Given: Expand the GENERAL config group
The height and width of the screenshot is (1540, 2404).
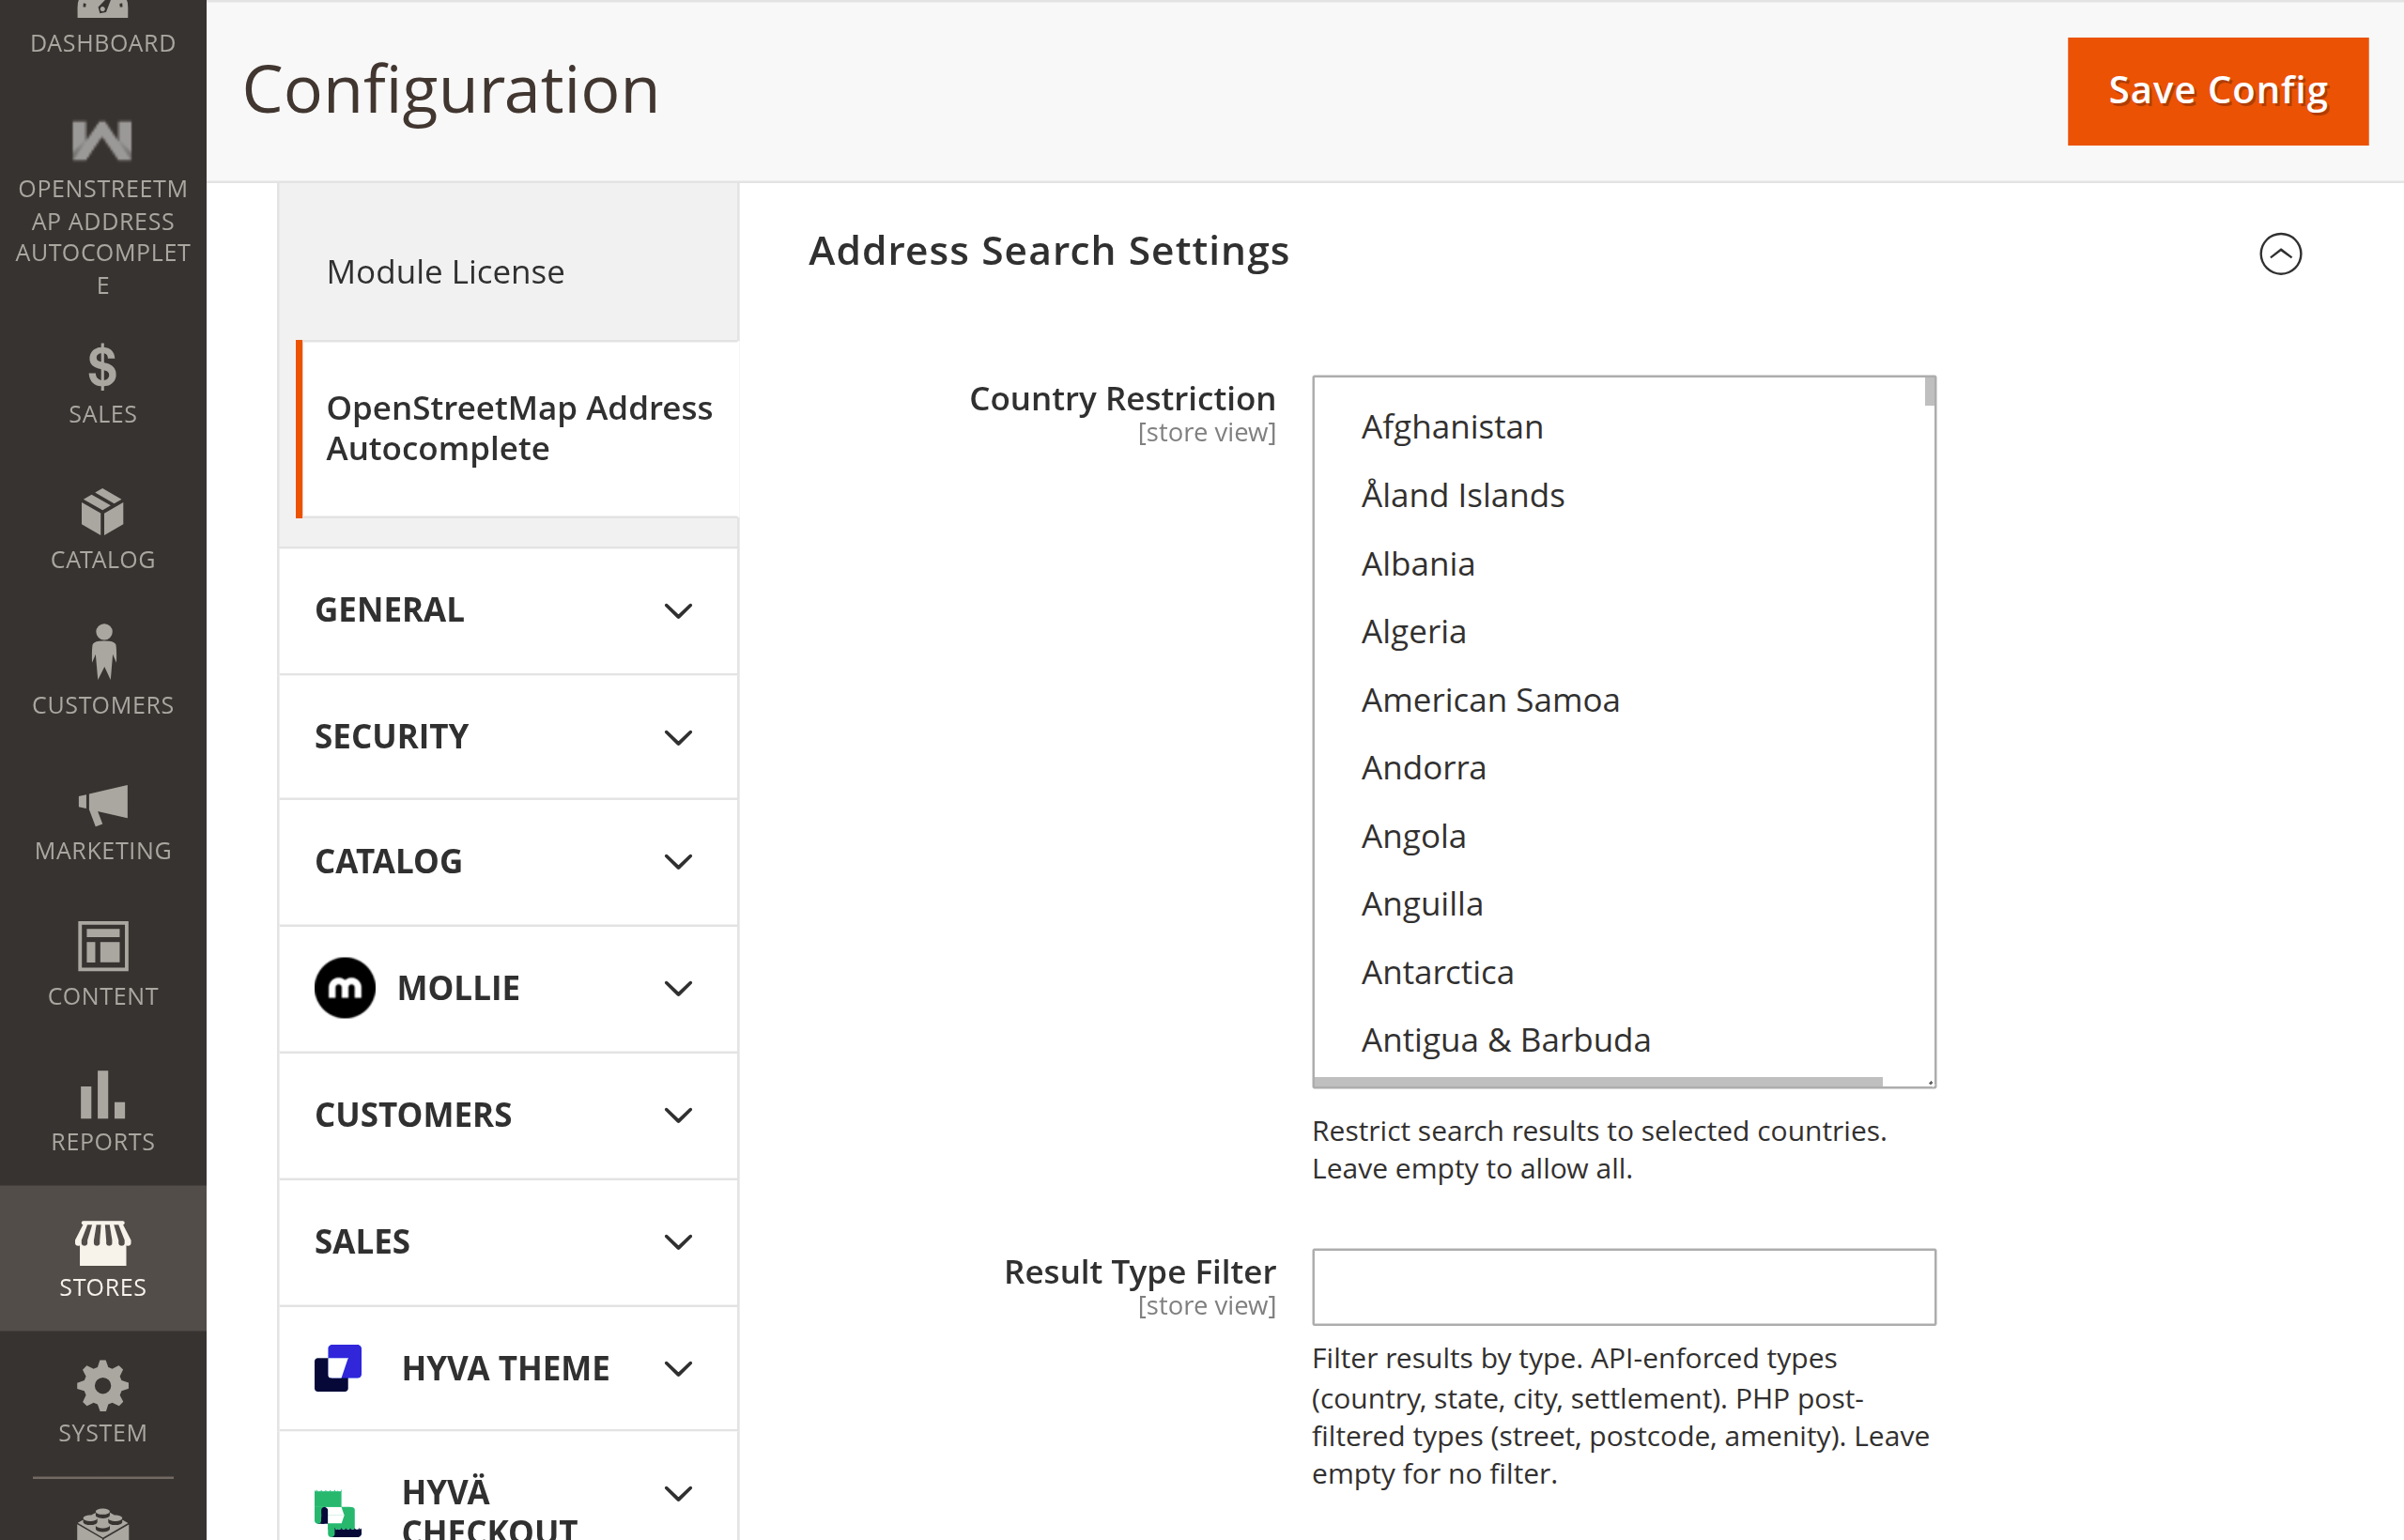Looking at the screenshot, I should click(508, 610).
